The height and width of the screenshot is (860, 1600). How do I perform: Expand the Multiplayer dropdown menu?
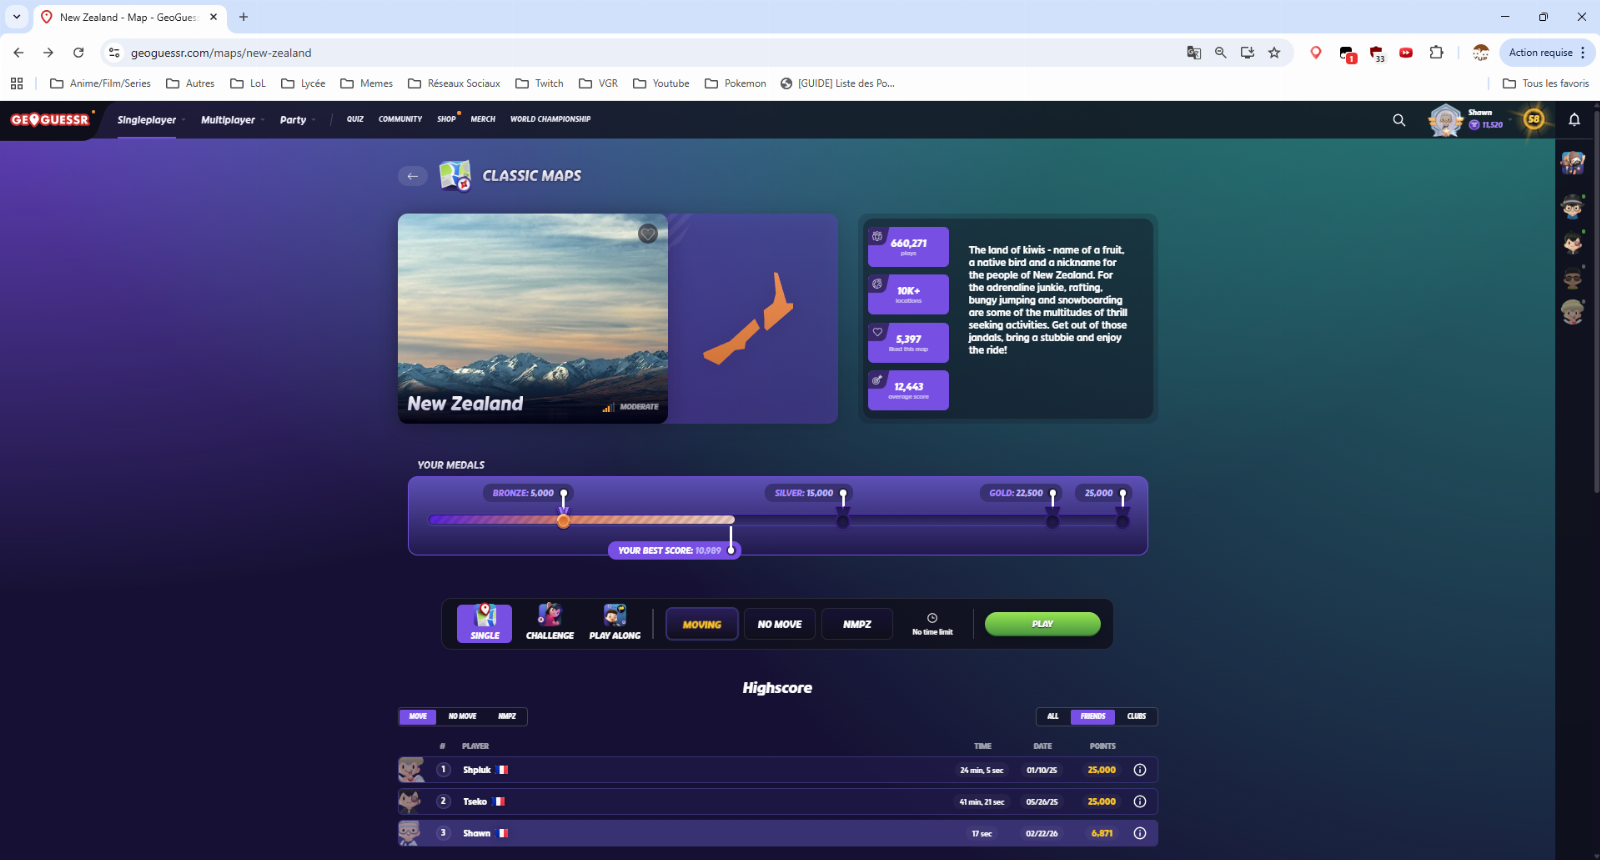pyautogui.click(x=232, y=120)
